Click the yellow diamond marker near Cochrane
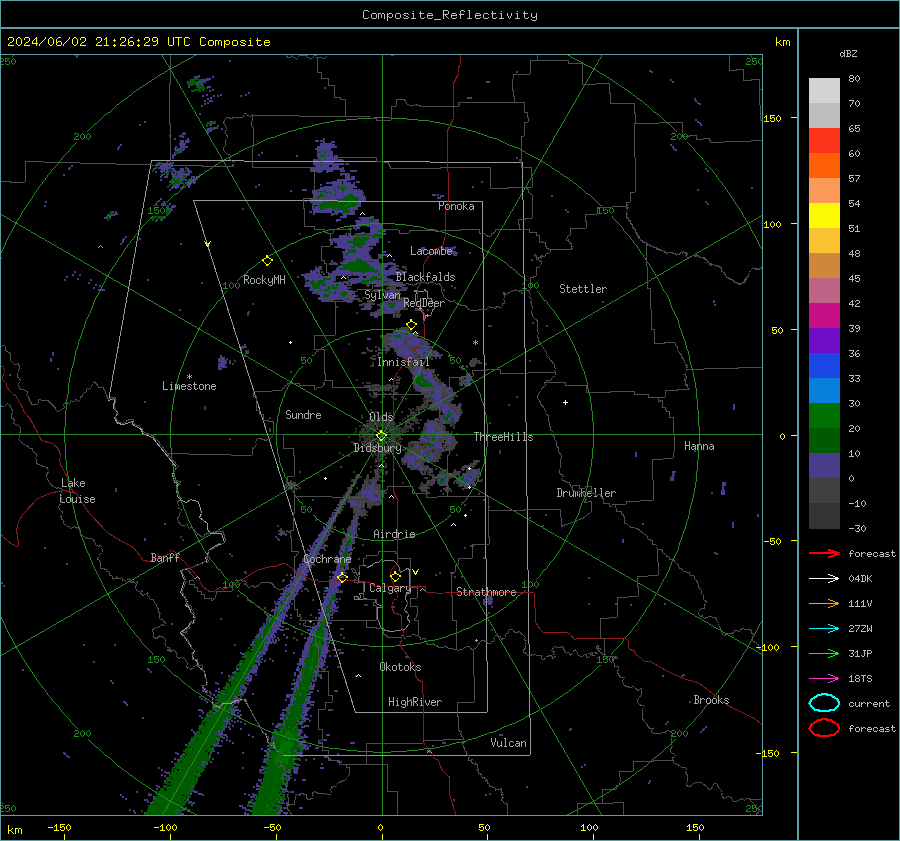 tap(342, 577)
